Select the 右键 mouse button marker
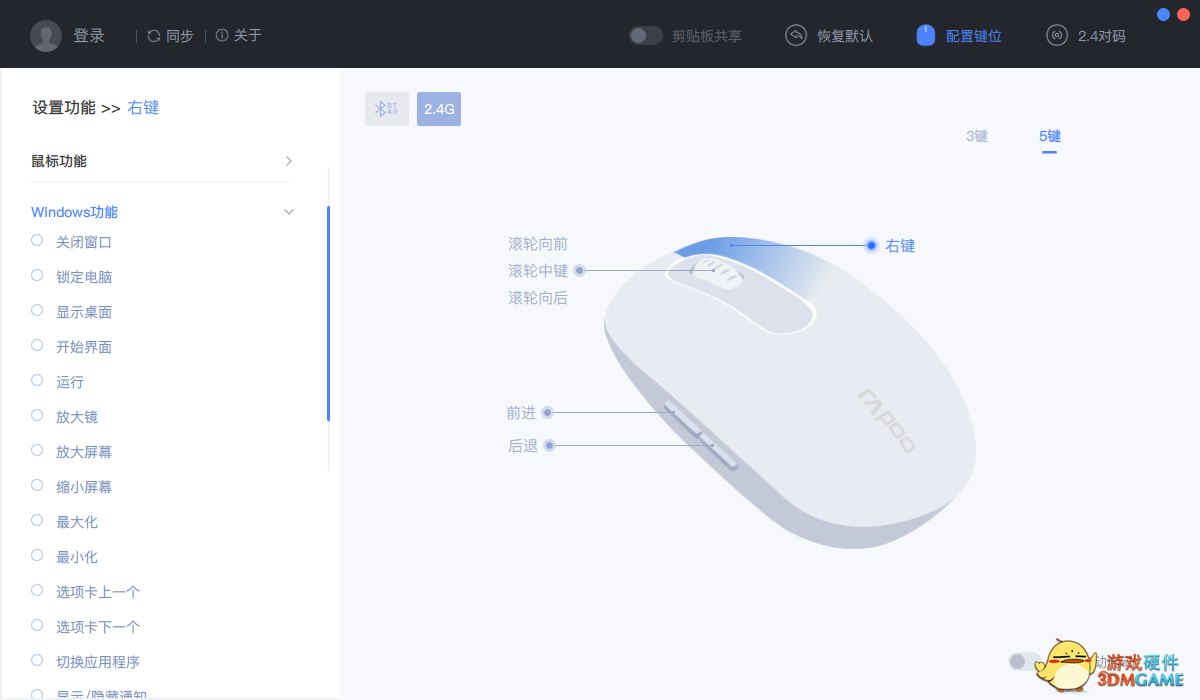The width and height of the screenshot is (1200, 700). [871, 245]
